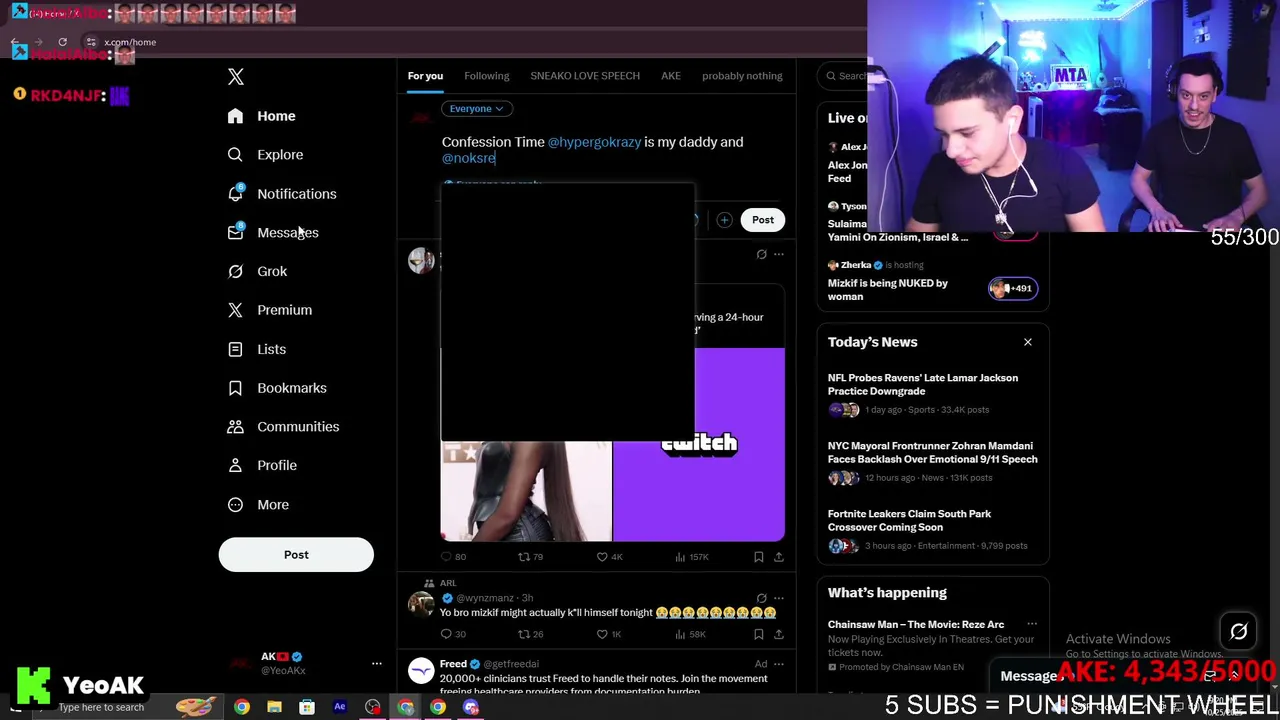Viewport: 1280px width, 720px height.
Task: Open more options for the @wynzmanz post
Action: point(779,598)
